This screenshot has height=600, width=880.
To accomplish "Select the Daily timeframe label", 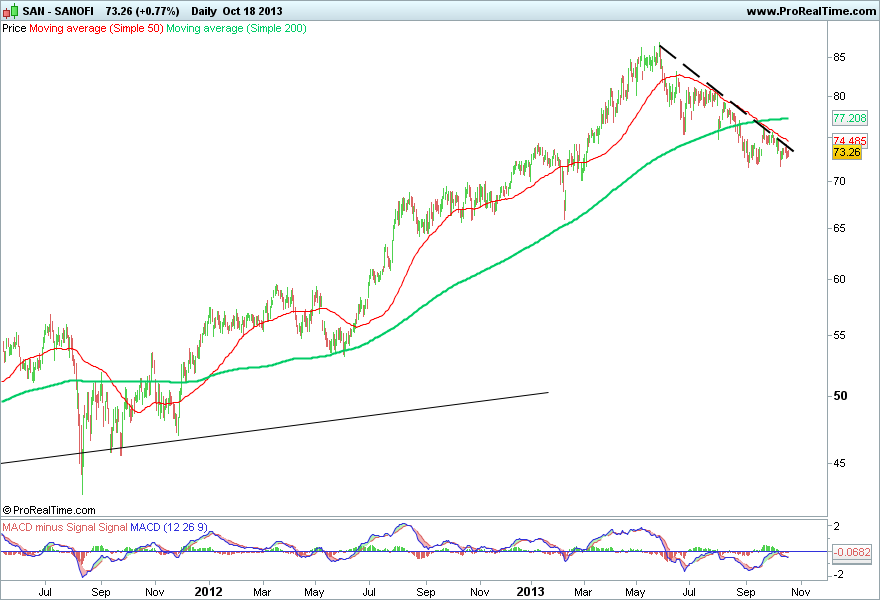I will (x=204, y=11).
